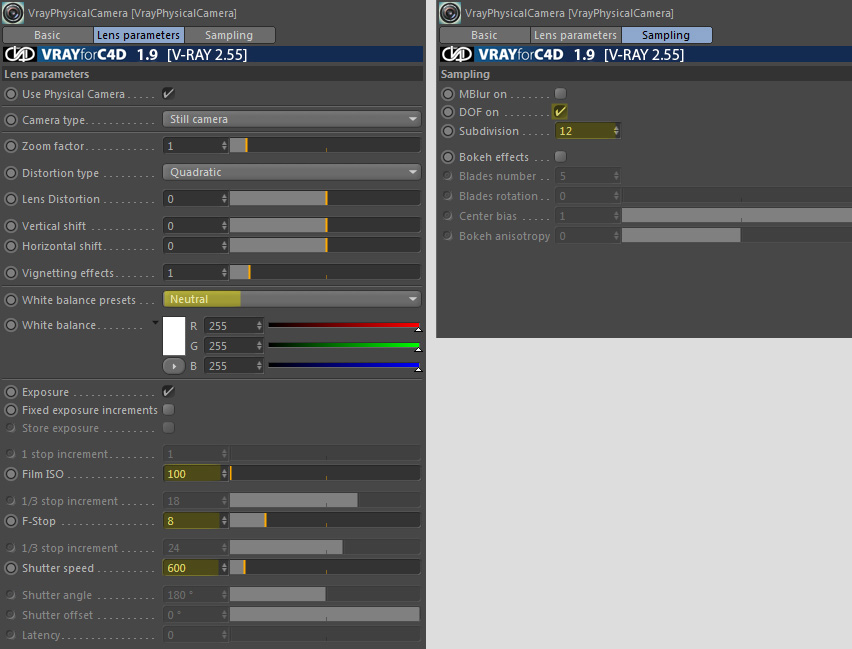Screen dimensions: 852x649
Task: Disable the Use Physical Camera checkbox
Action: [x=168, y=94]
